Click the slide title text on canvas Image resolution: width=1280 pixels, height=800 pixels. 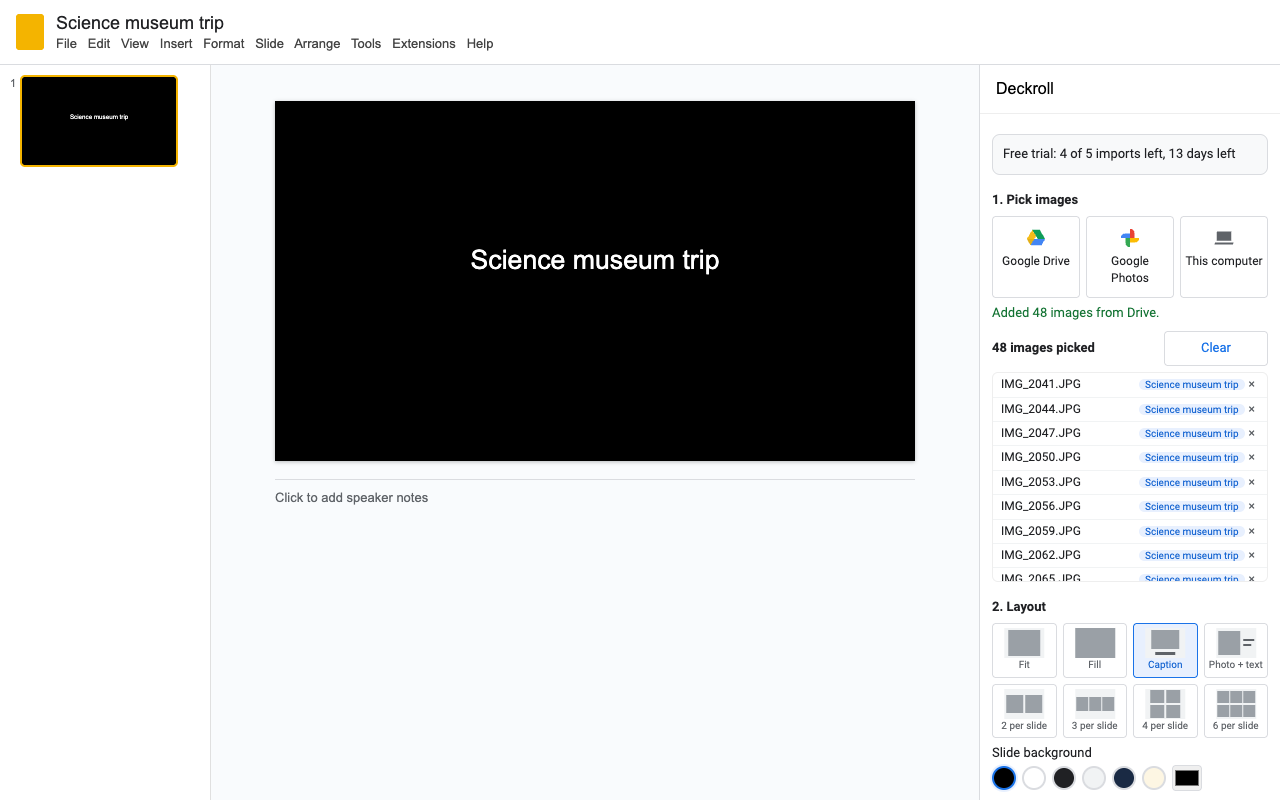(595, 260)
